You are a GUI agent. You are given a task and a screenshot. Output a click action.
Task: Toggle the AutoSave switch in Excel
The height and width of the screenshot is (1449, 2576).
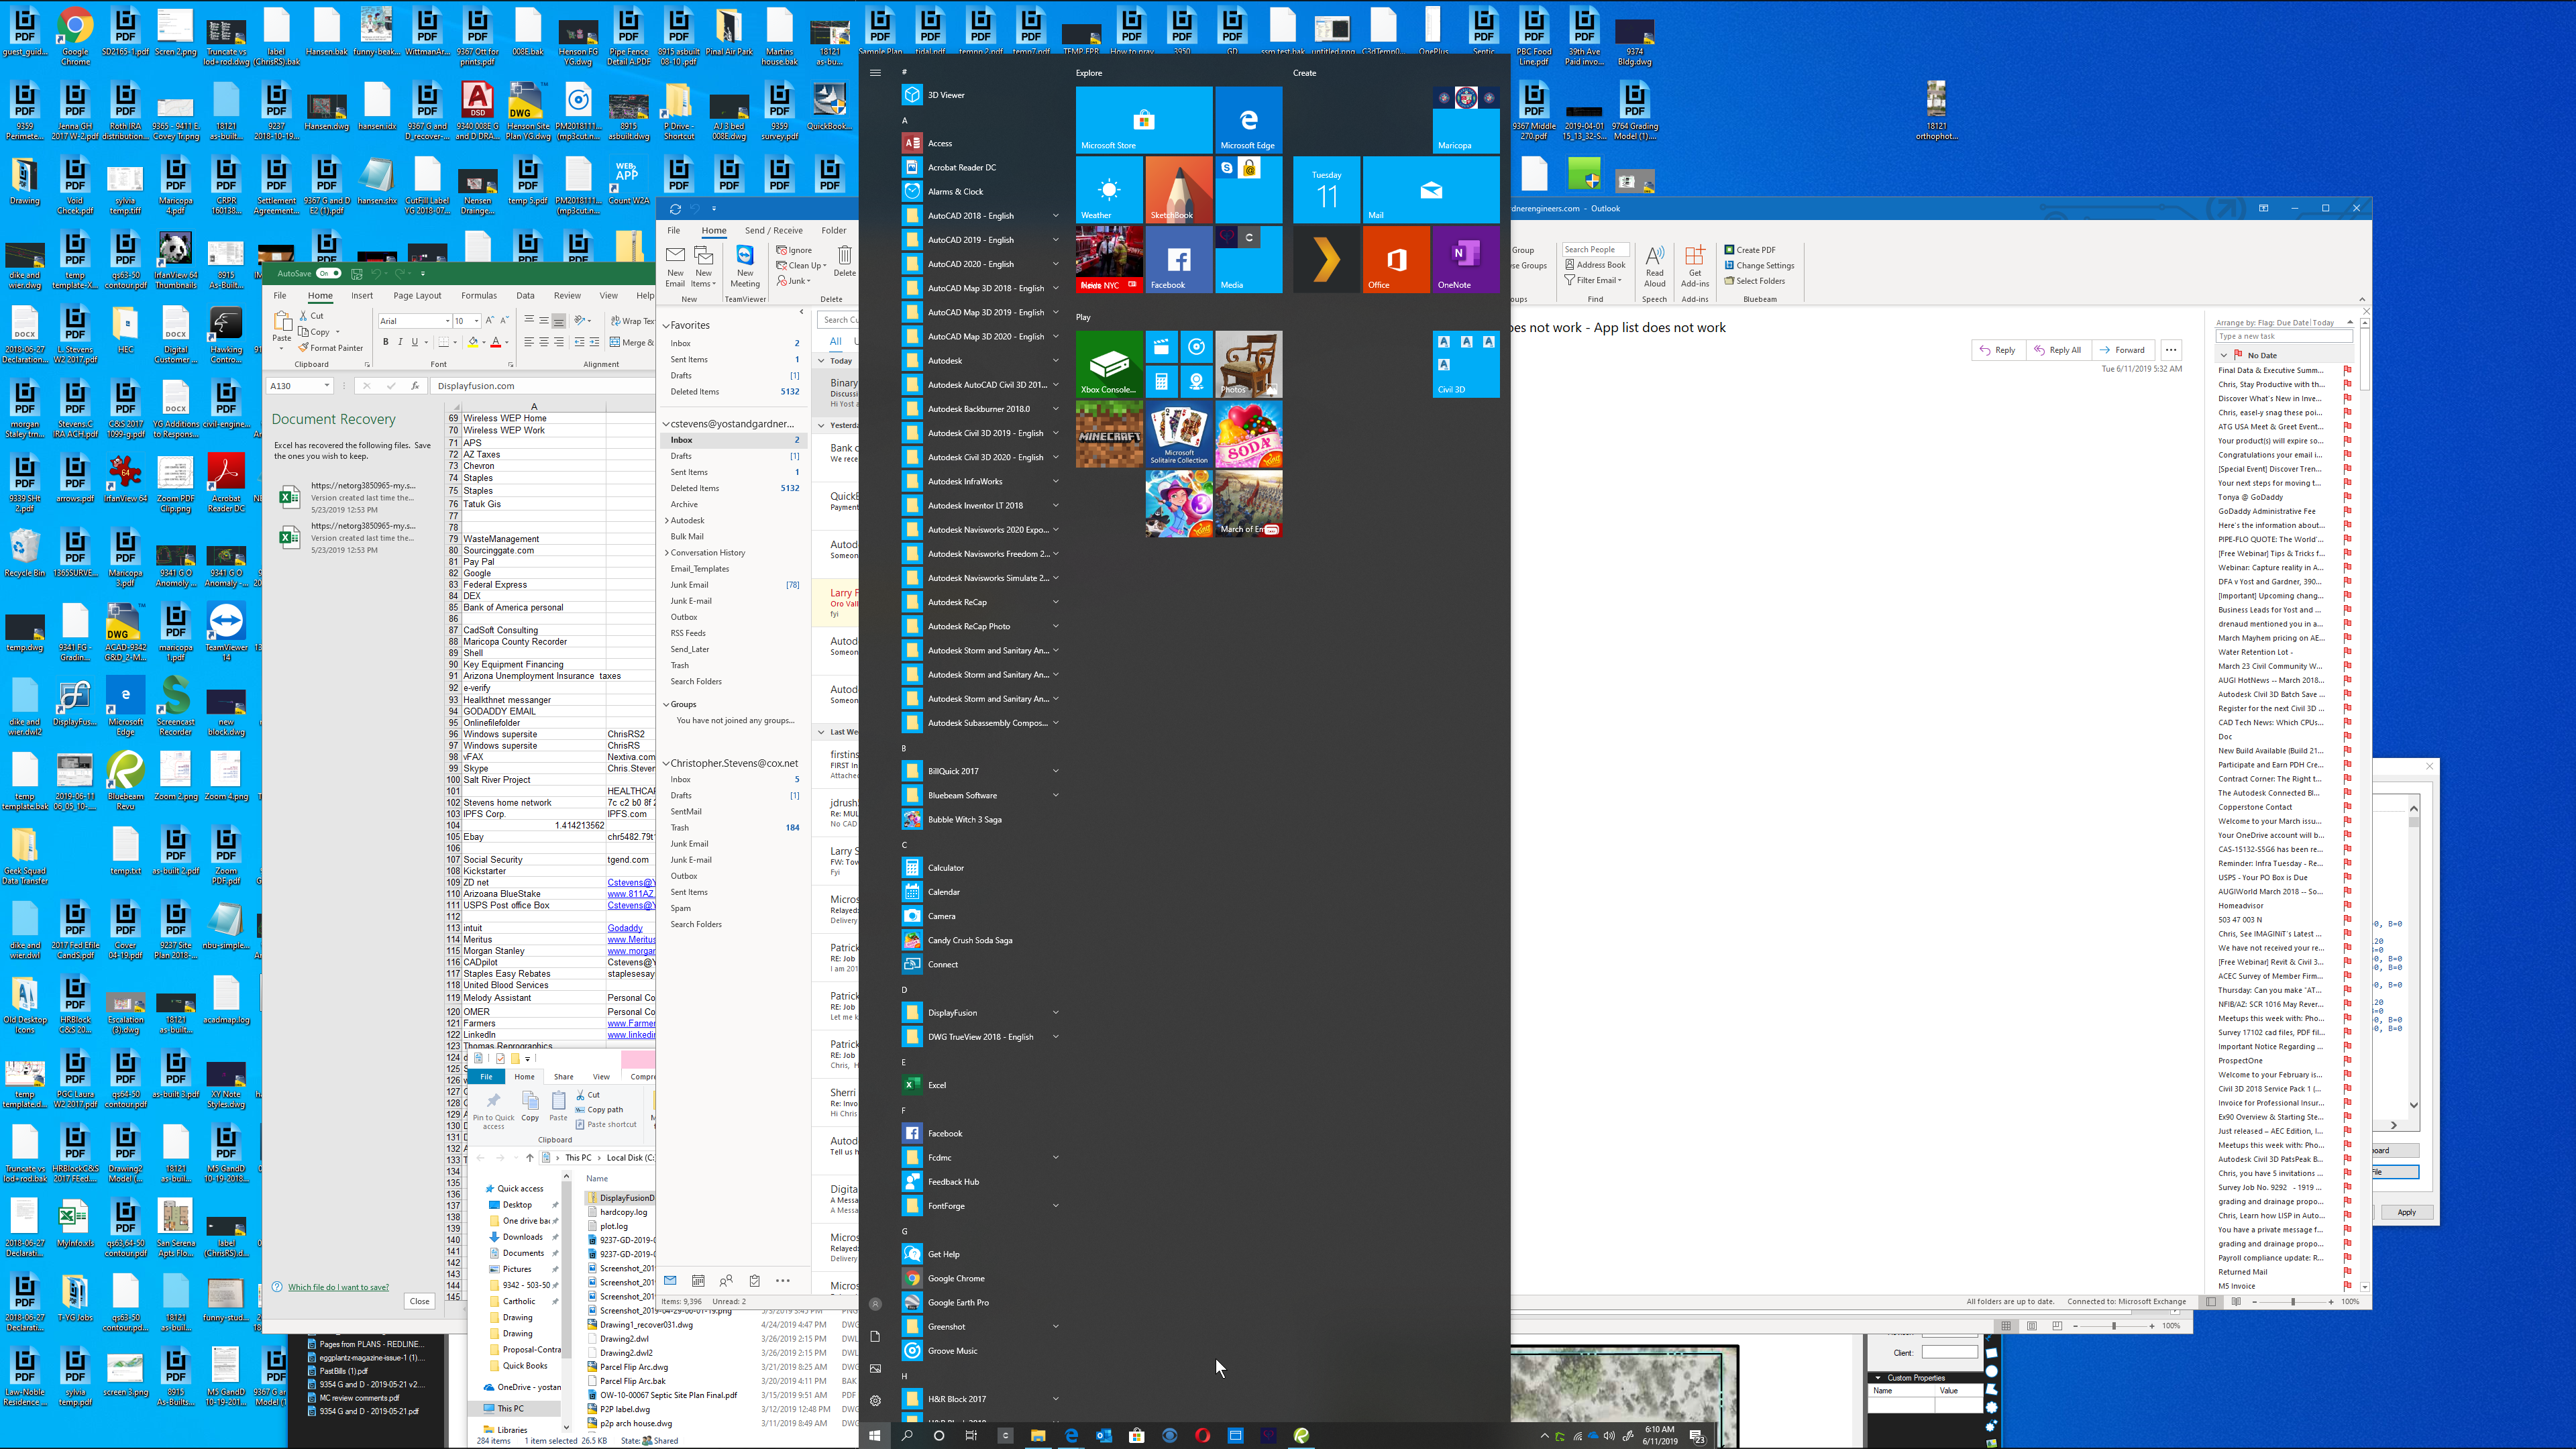point(329,273)
